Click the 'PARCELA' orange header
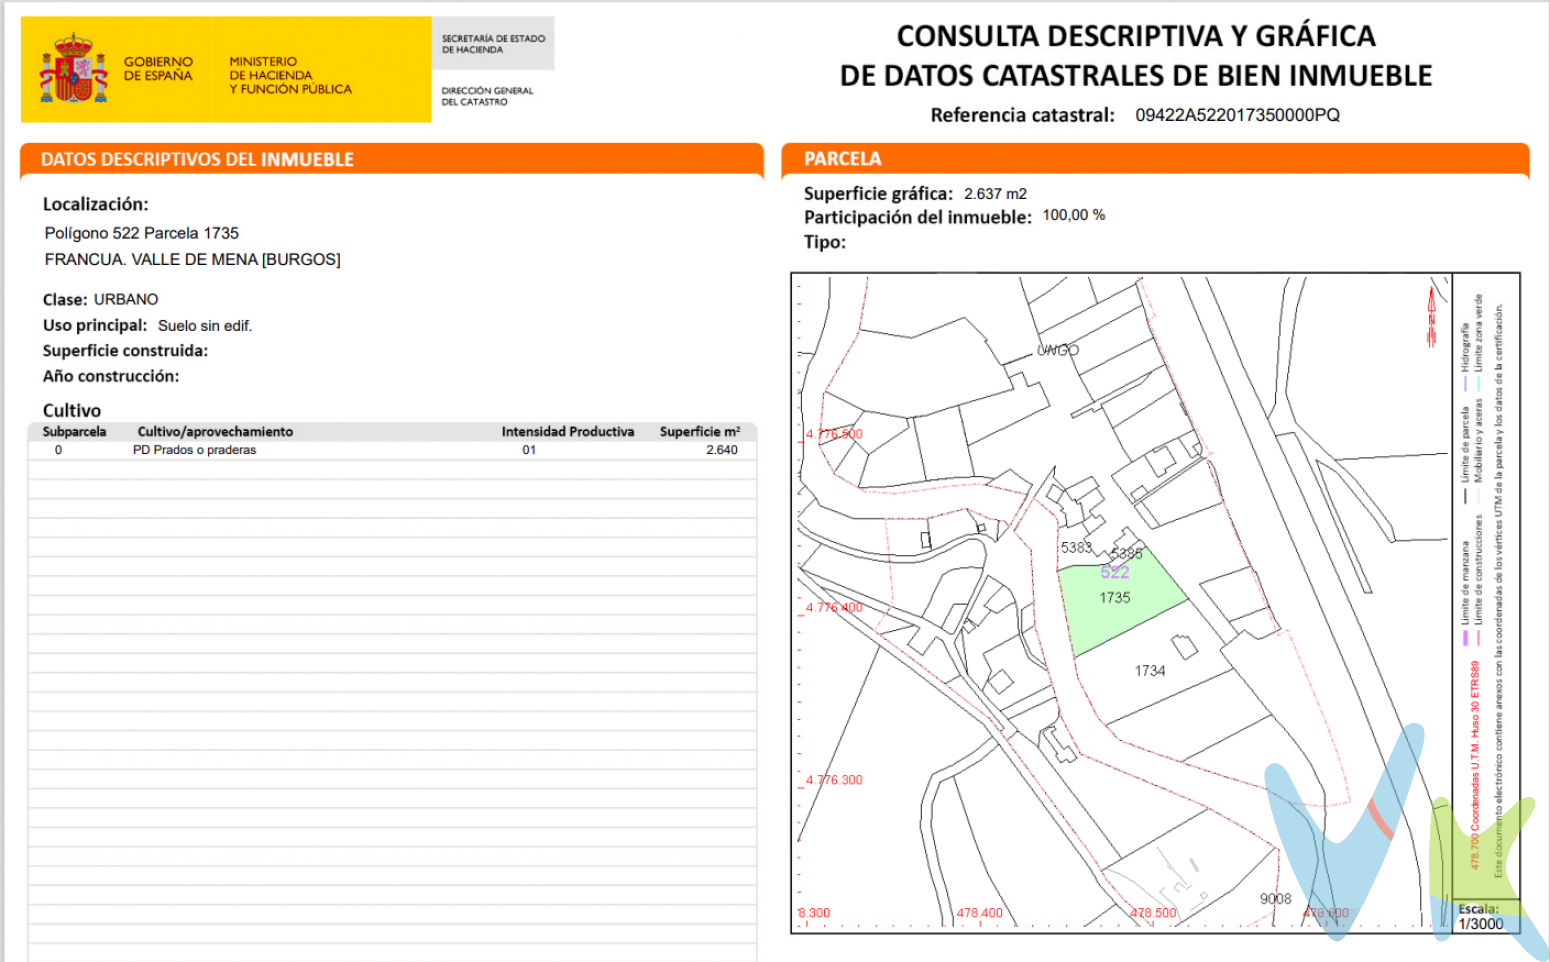The height and width of the screenshot is (962, 1550). click(x=1155, y=159)
